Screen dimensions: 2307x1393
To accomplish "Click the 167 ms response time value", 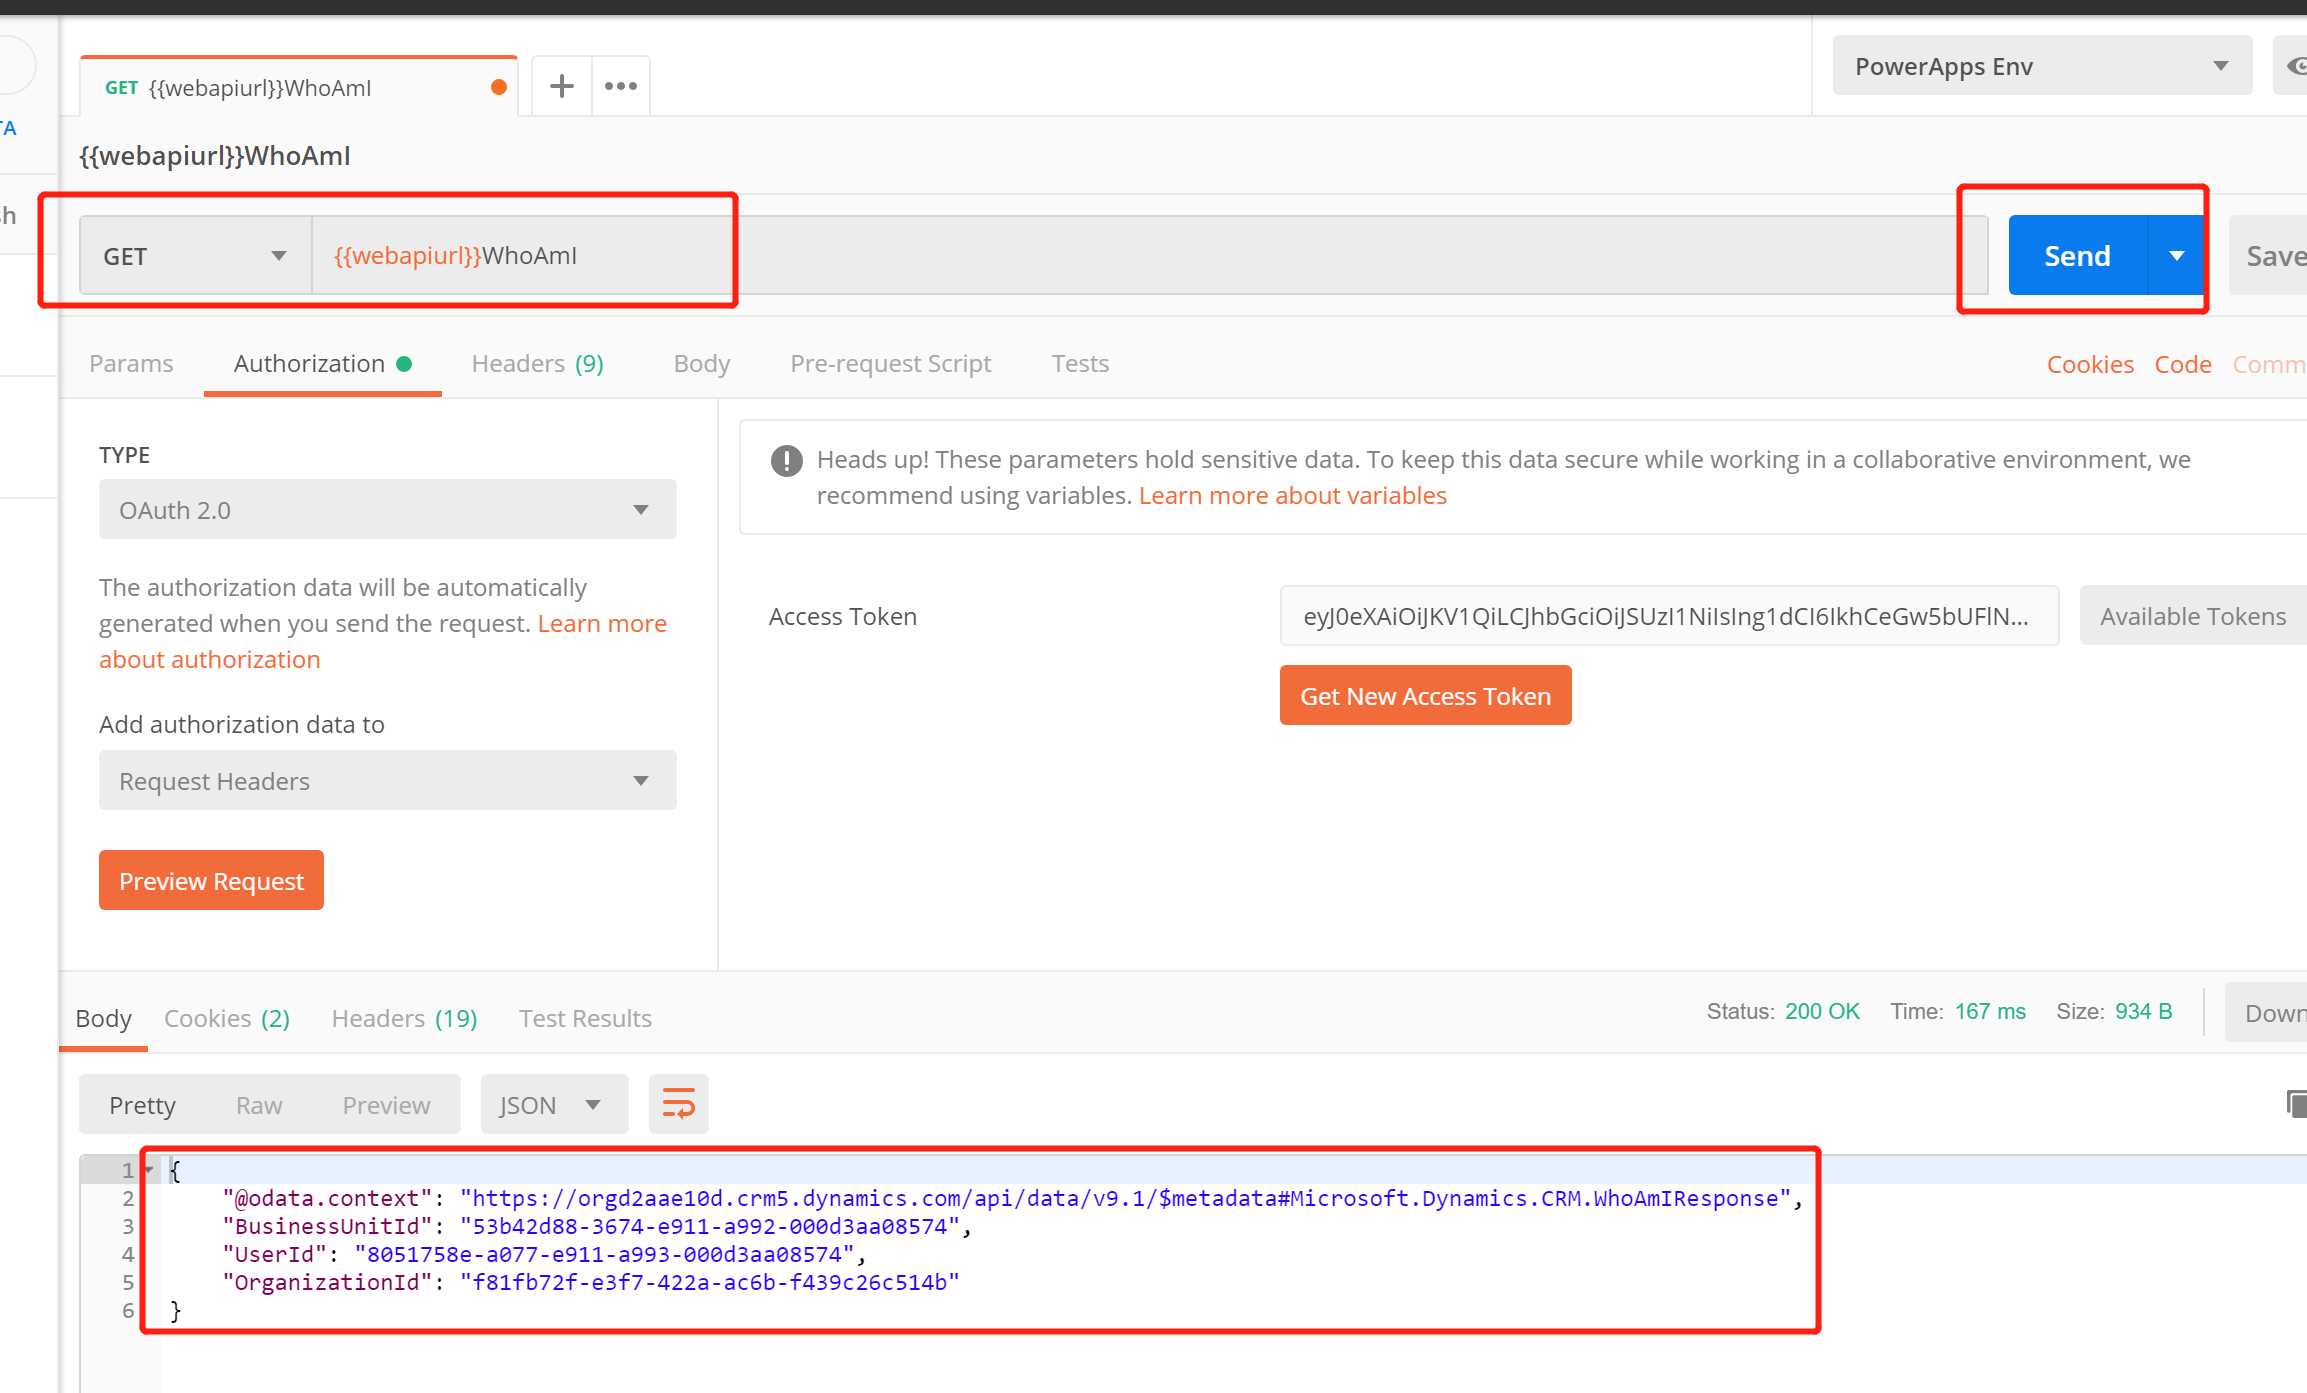I will coord(1990,1012).
